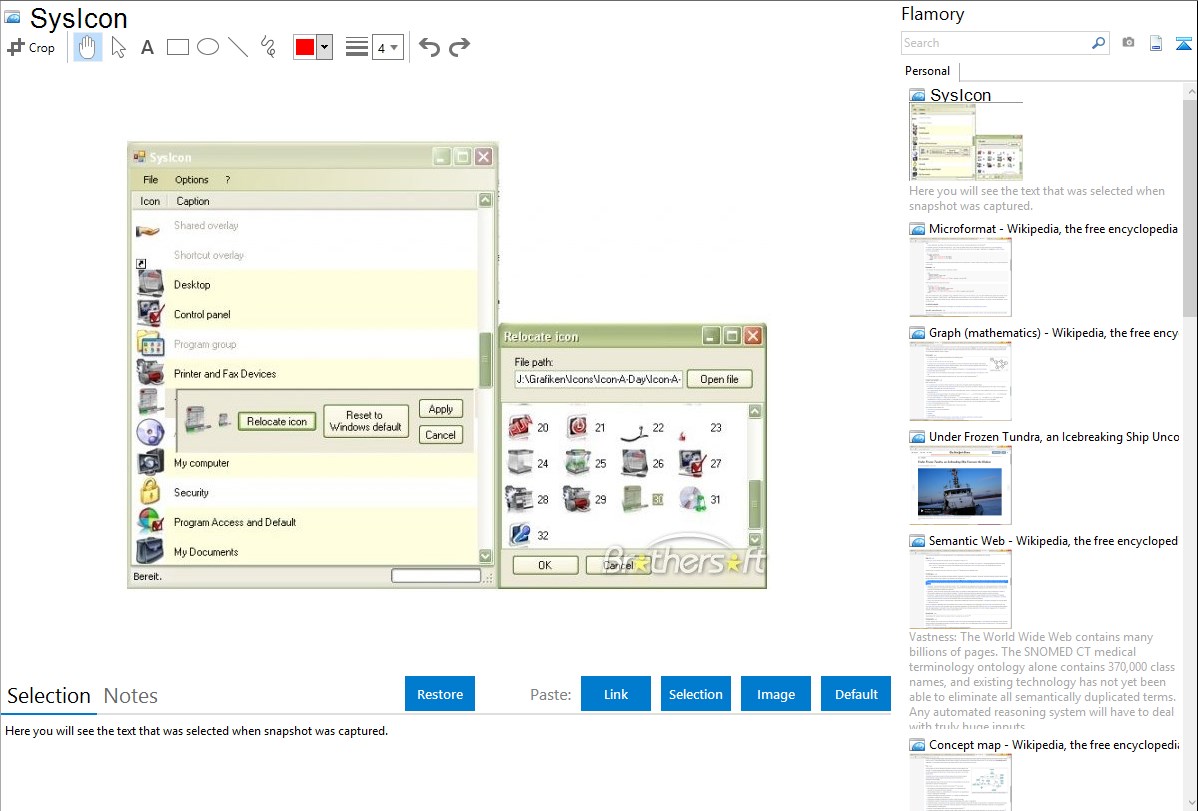Paste as Image
The width and height of the screenshot is (1198, 811).
(x=775, y=694)
